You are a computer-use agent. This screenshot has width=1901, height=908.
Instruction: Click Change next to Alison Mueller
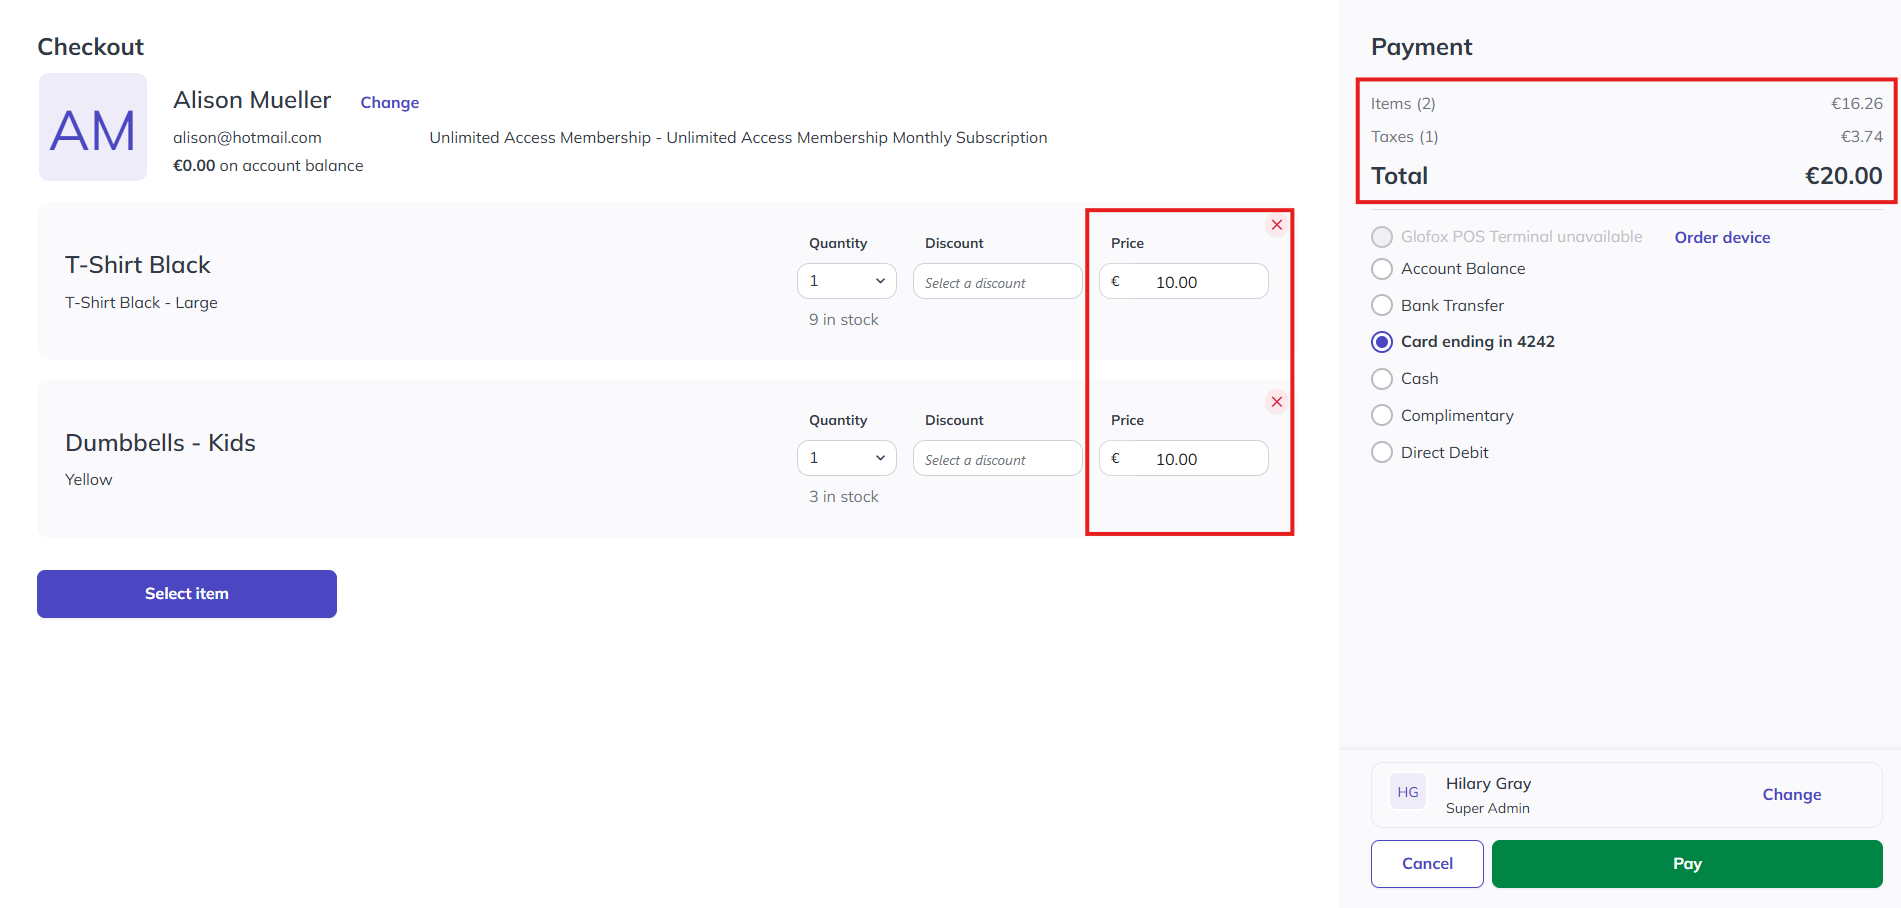click(x=390, y=102)
